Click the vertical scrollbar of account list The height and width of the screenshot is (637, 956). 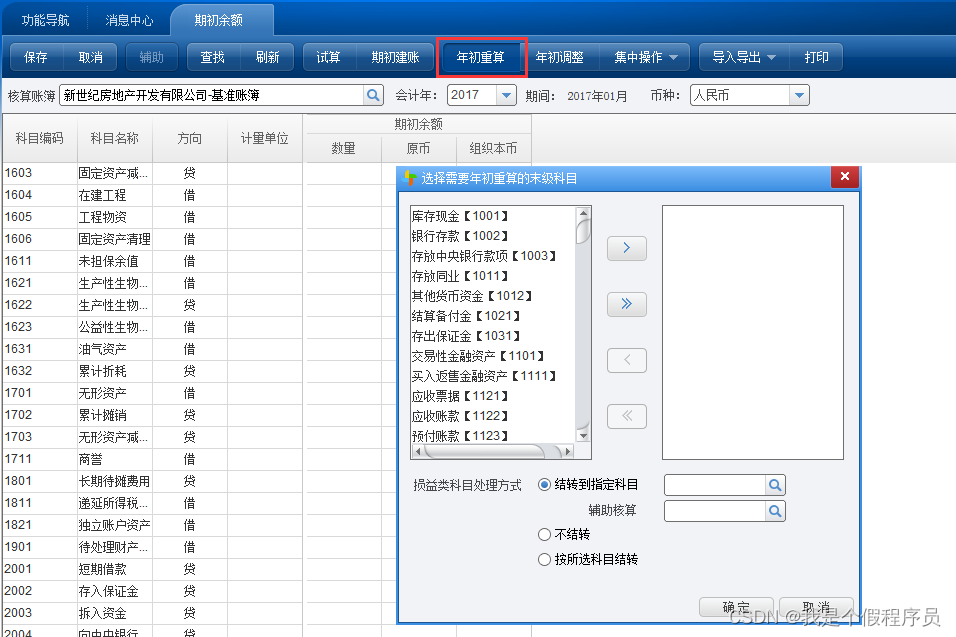point(583,324)
